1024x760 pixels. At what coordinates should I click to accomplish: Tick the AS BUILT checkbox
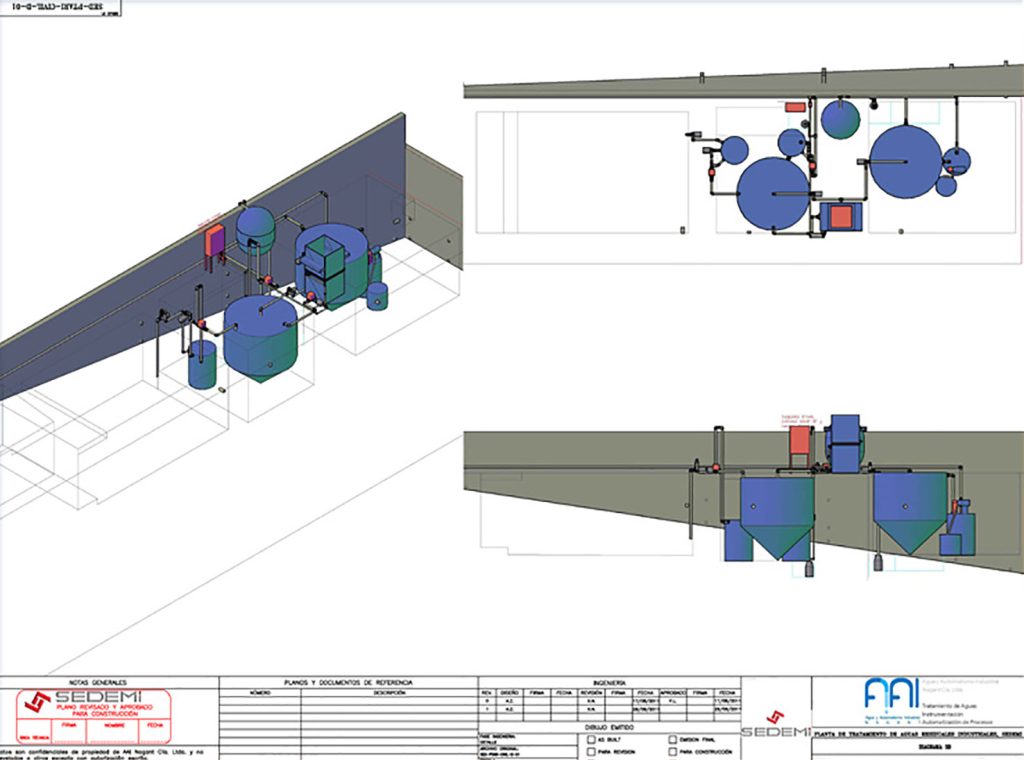coord(592,738)
